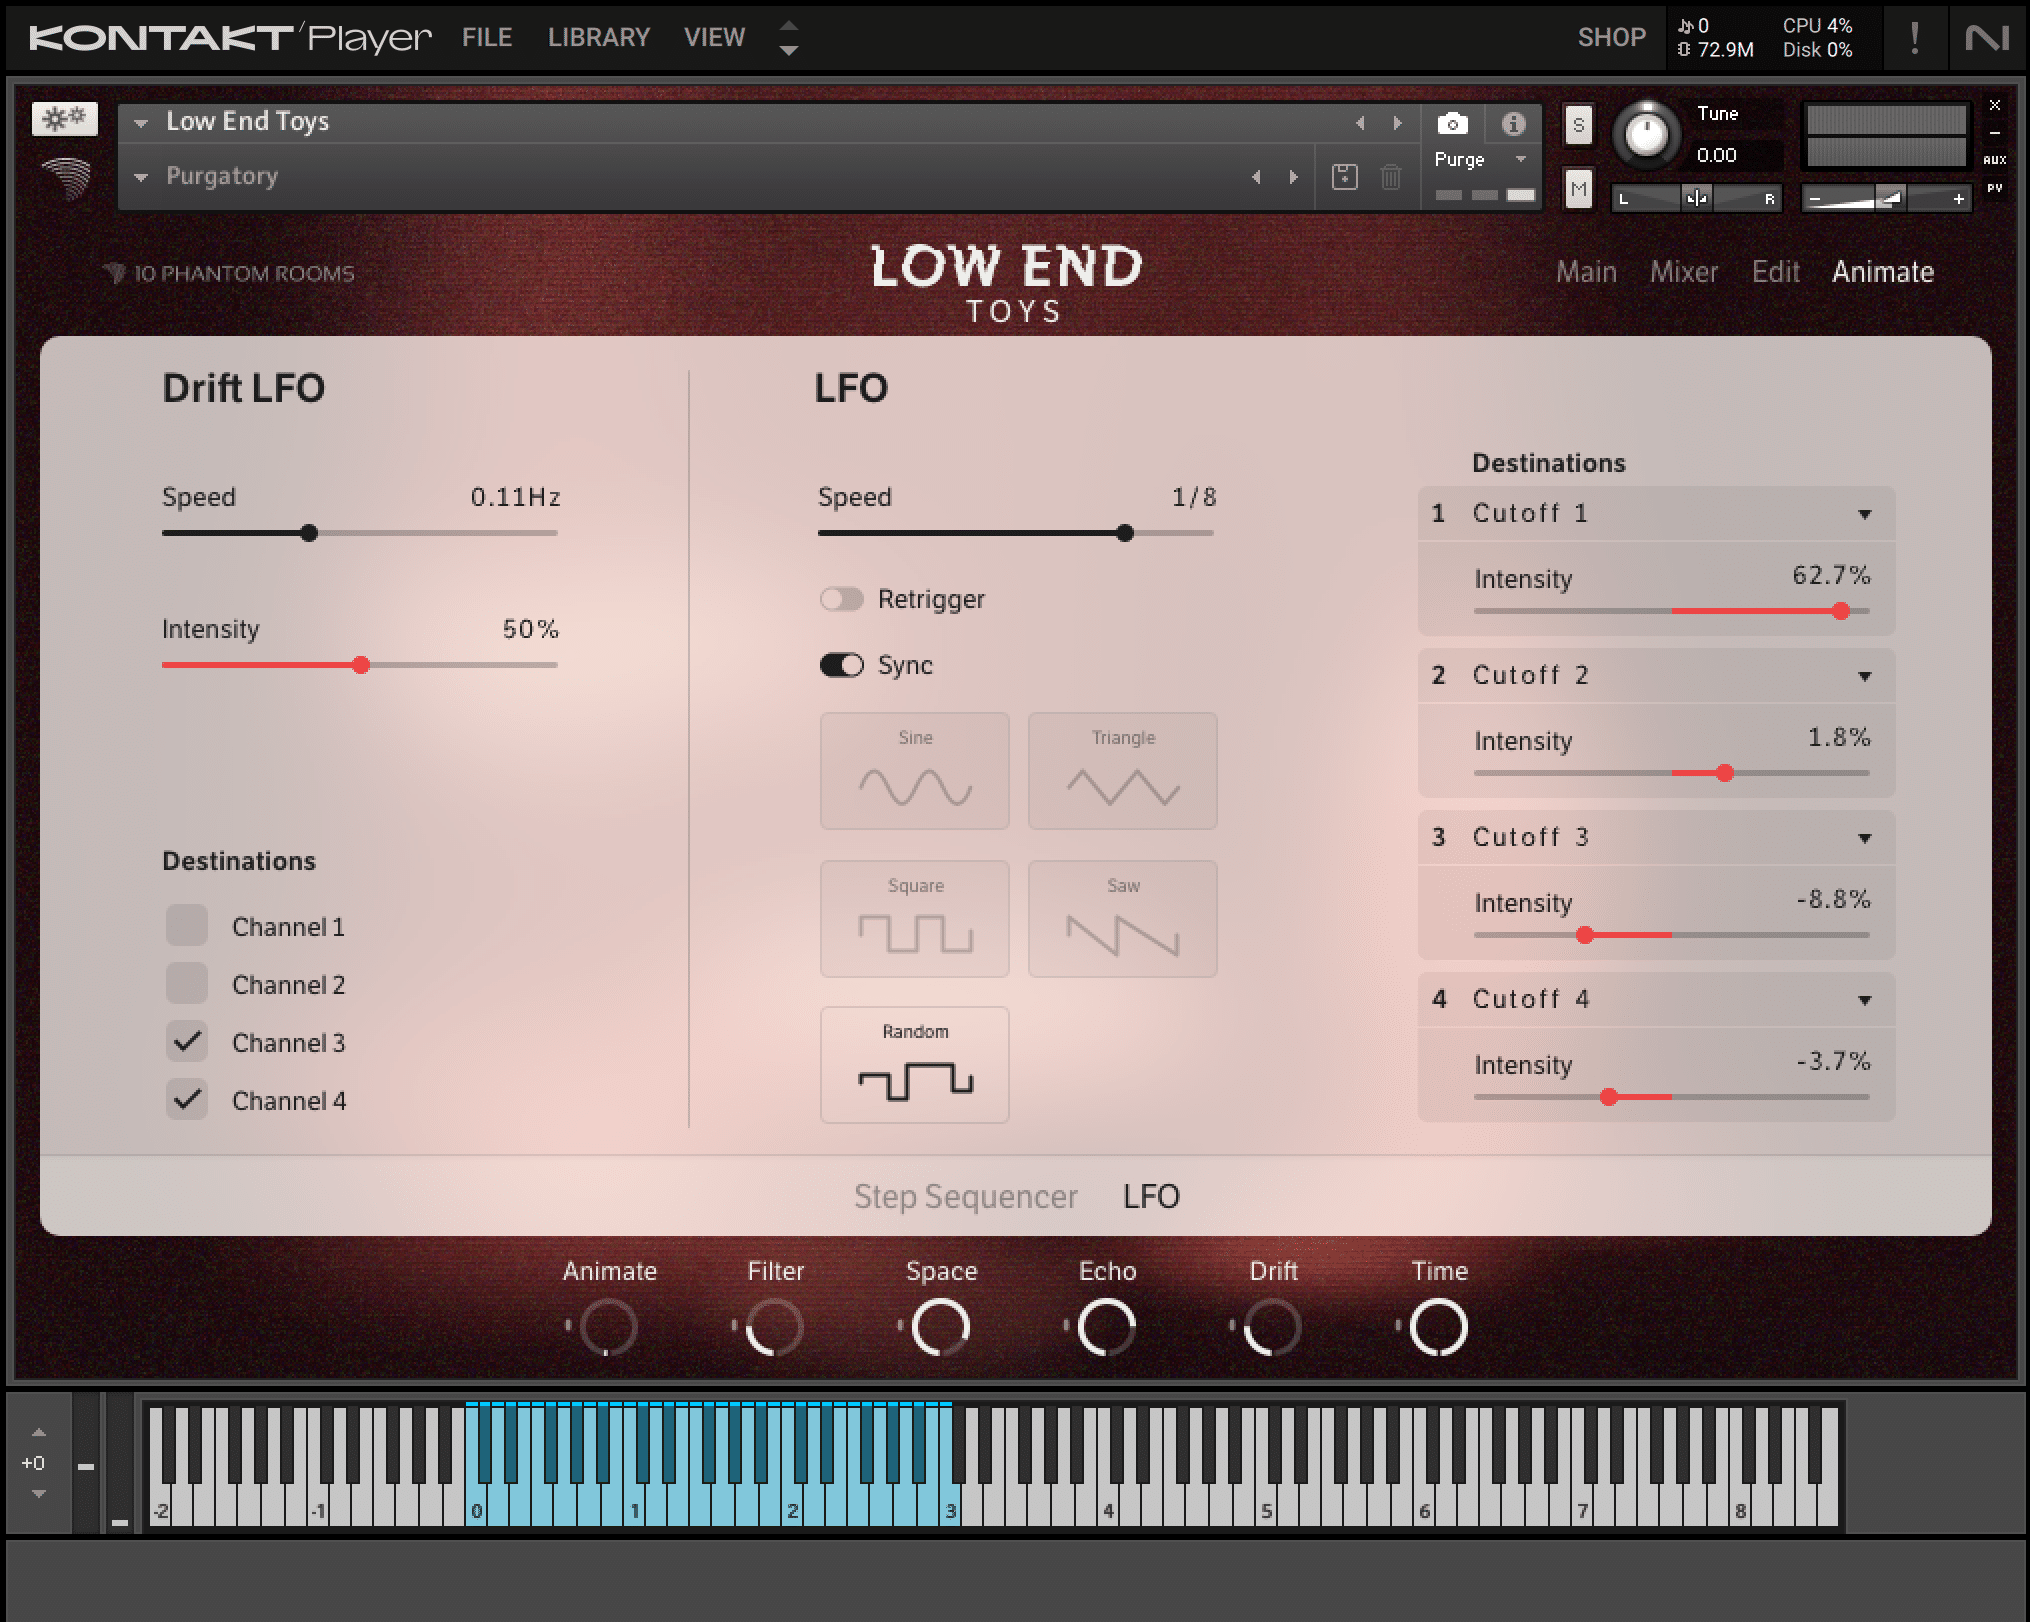Show instrument info icon
Viewport: 2032px width, 1622px height.
(x=1513, y=123)
